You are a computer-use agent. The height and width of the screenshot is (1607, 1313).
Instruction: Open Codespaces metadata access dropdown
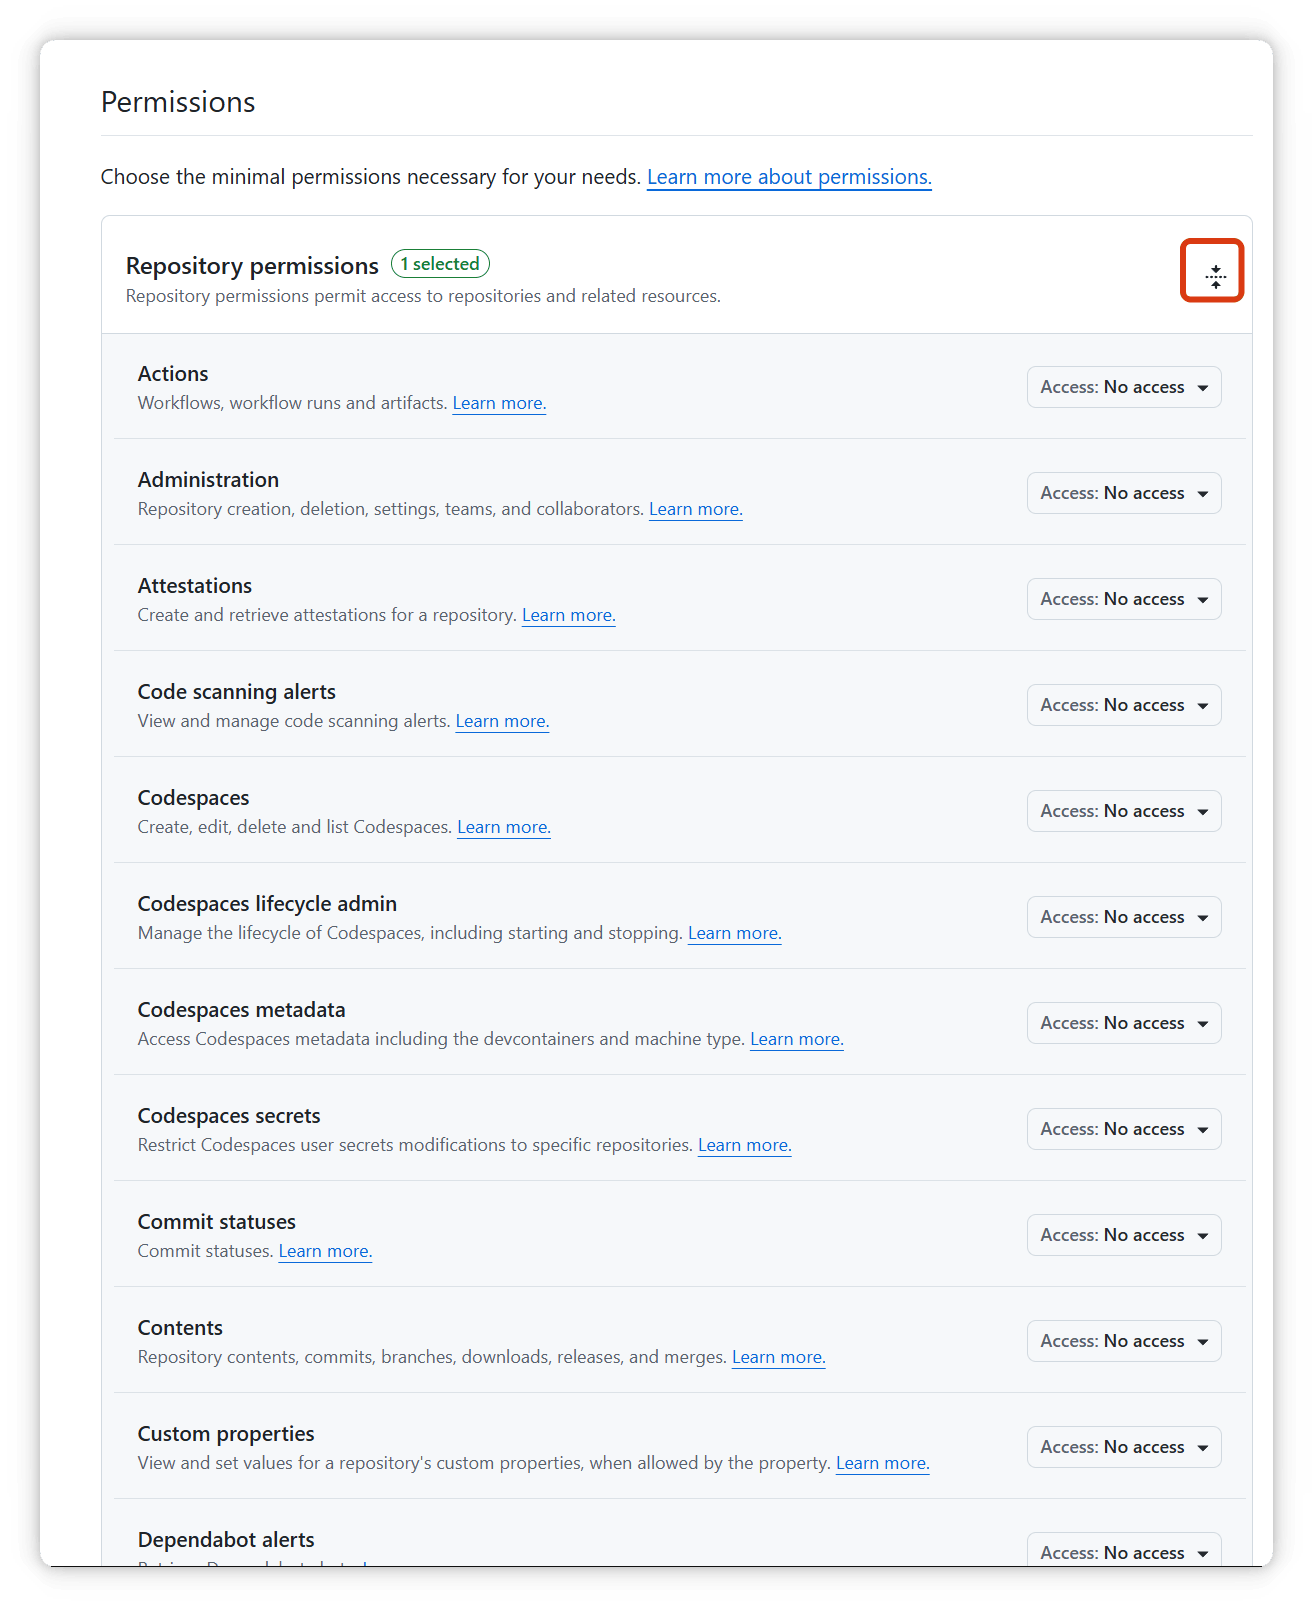1124,1023
